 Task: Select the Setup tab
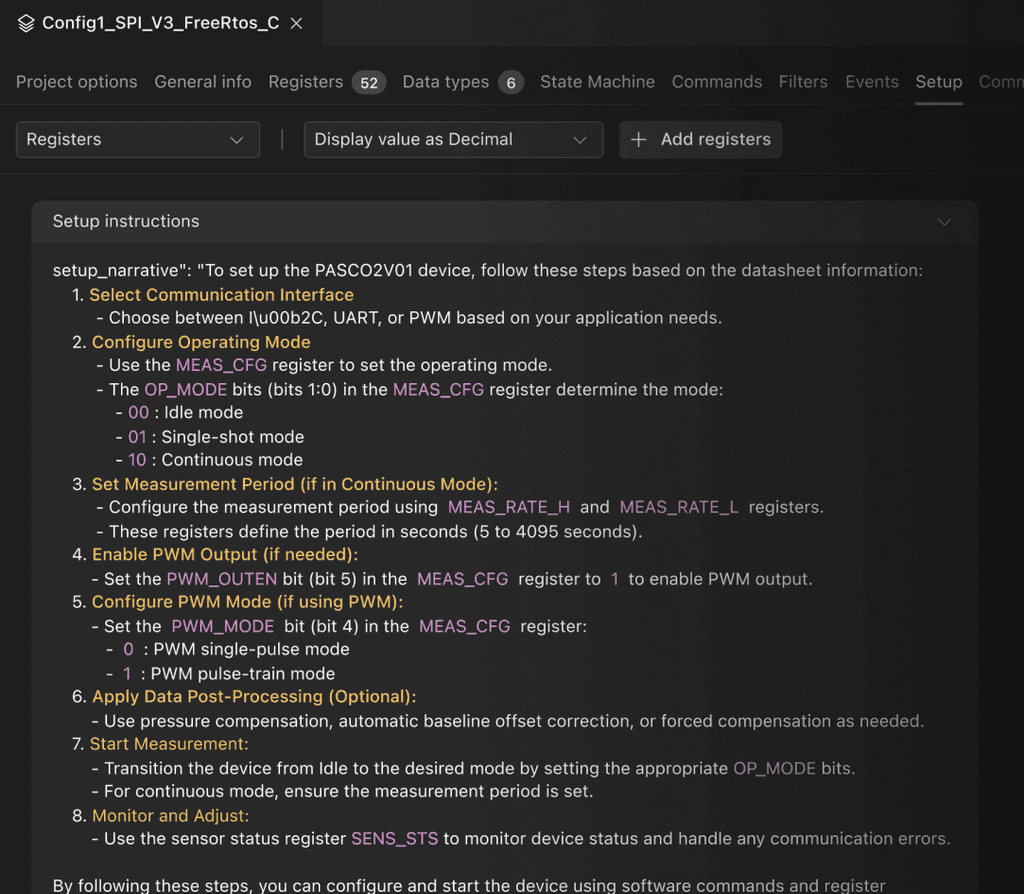pyautogui.click(x=938, y=82)
